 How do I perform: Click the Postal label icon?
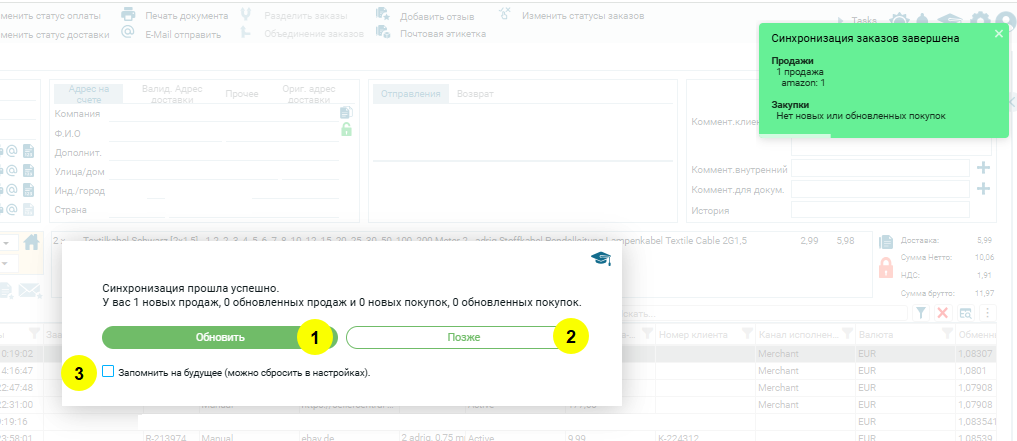(x=382, y=33)
